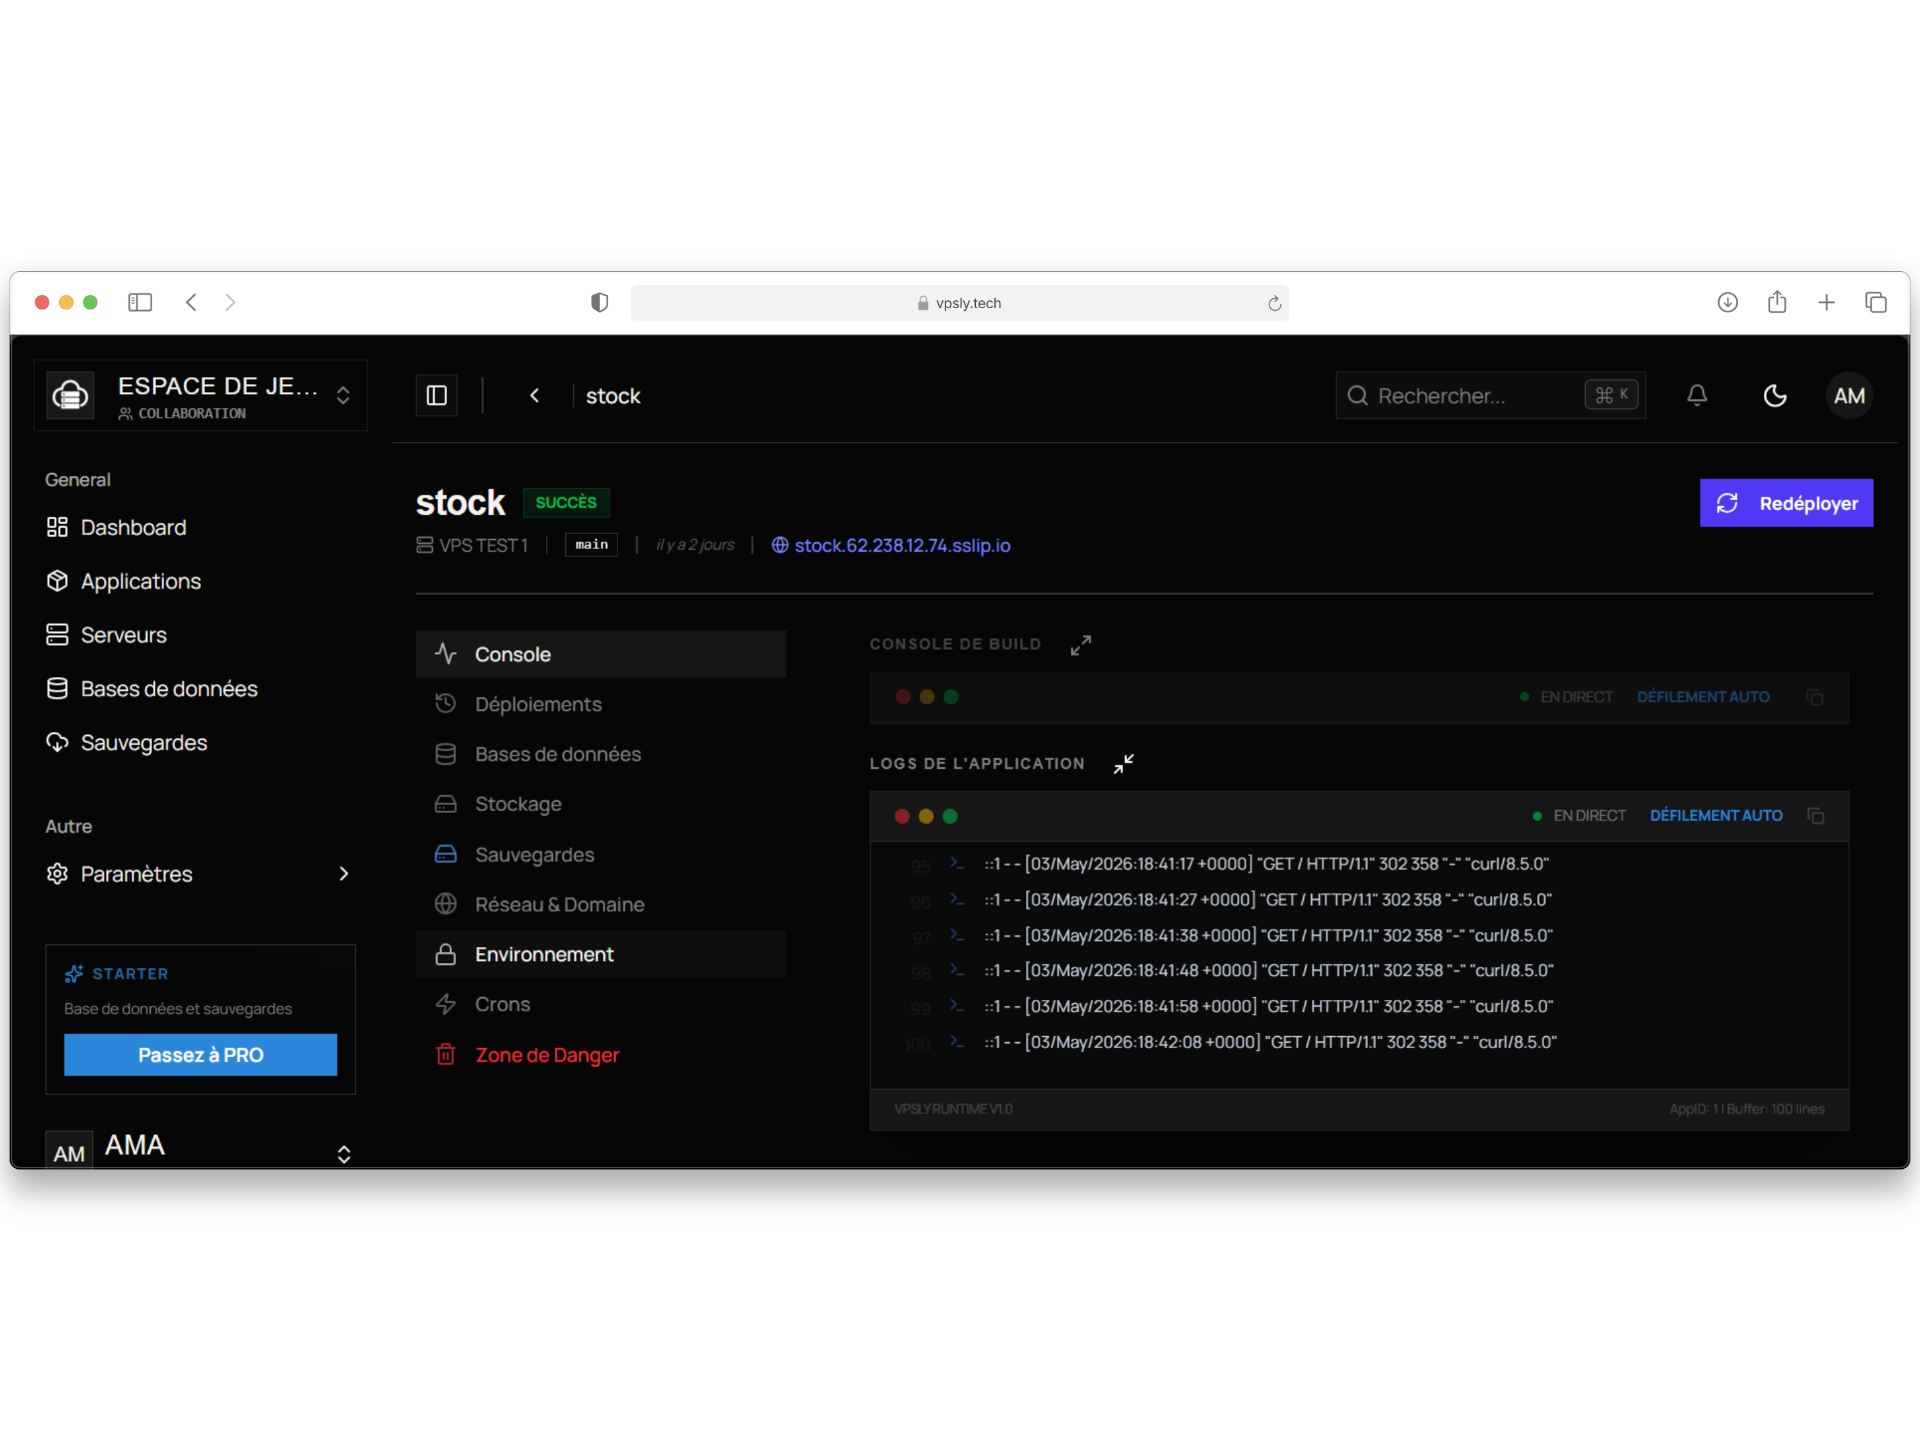Toggle EN DIRECT in build console
The height and width of the screenshot is (1440, 1920).
[x=1566, y=697]
